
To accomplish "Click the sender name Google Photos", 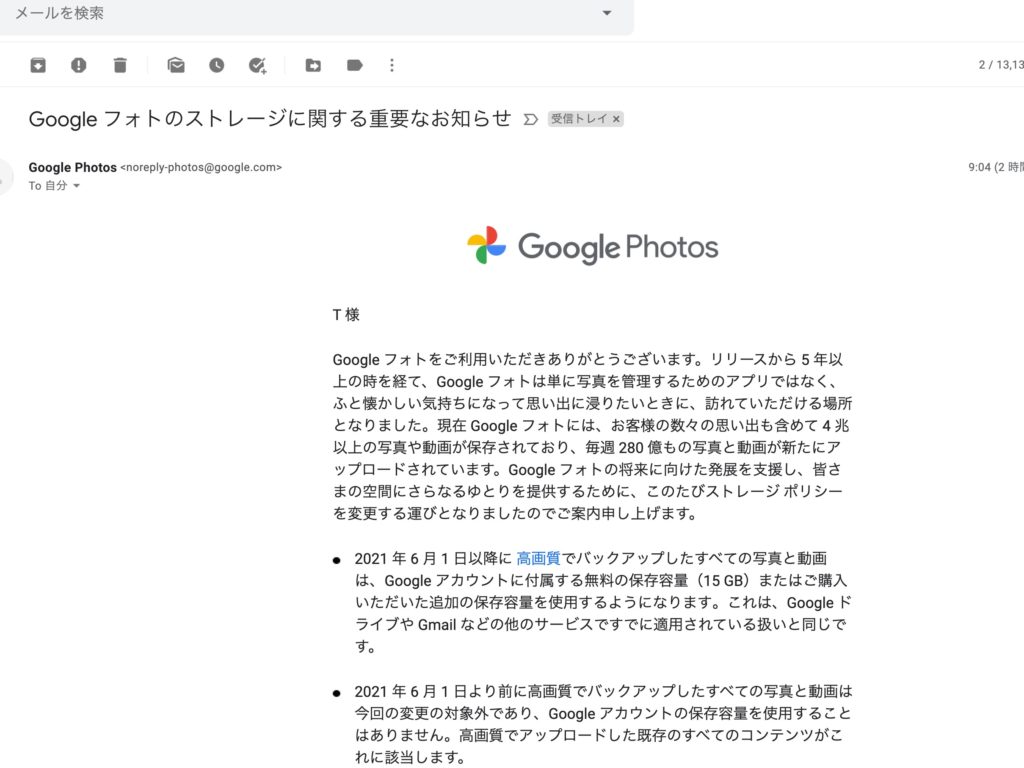I will click(72, 167).
